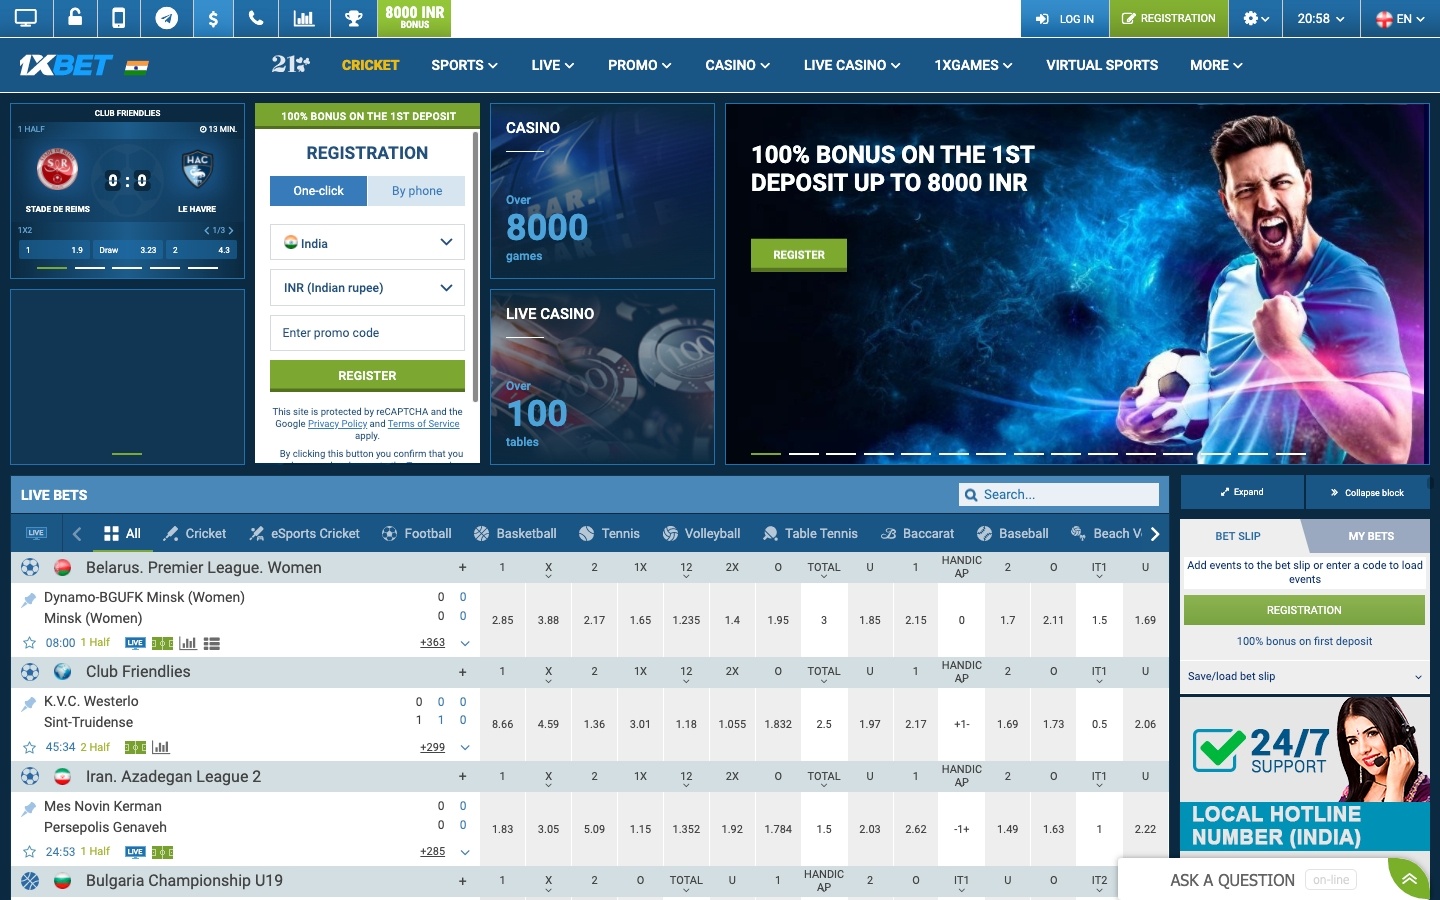This screenshot has height=900, width=1440.
Task: Open the statistics bar-chart icon in the top bar
Action: click(x=304, y=18)
